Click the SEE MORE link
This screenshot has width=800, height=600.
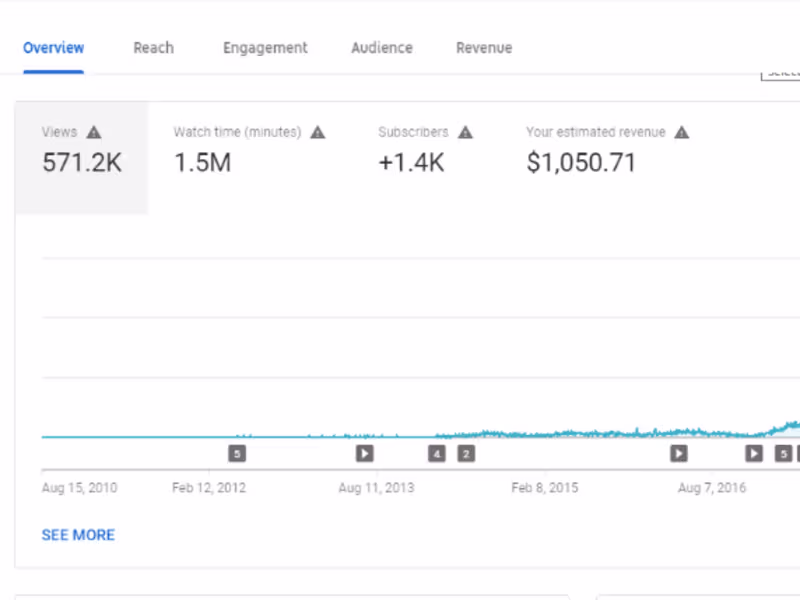[78, 535]
